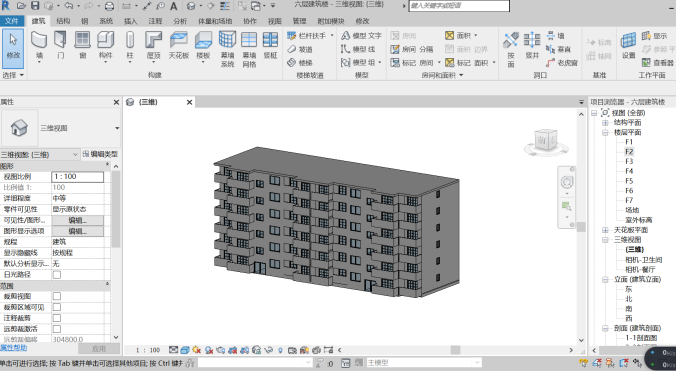Select the Stair (楼梯) tool
The image size is (676, 371).
300,62
